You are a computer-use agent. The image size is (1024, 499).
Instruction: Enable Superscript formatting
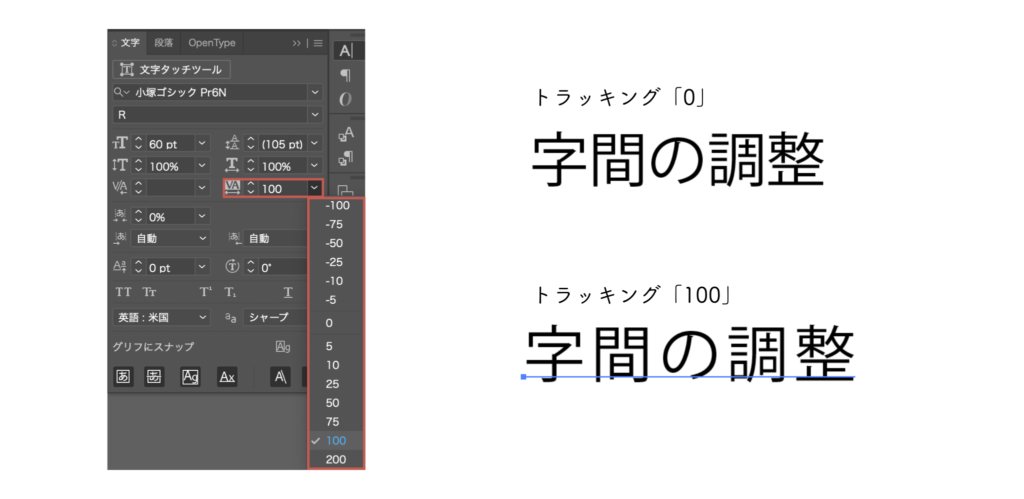click(x=205, y=292)
